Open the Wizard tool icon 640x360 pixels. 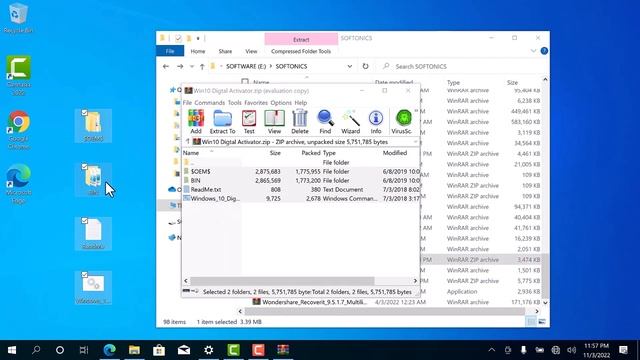pos(351,122)
